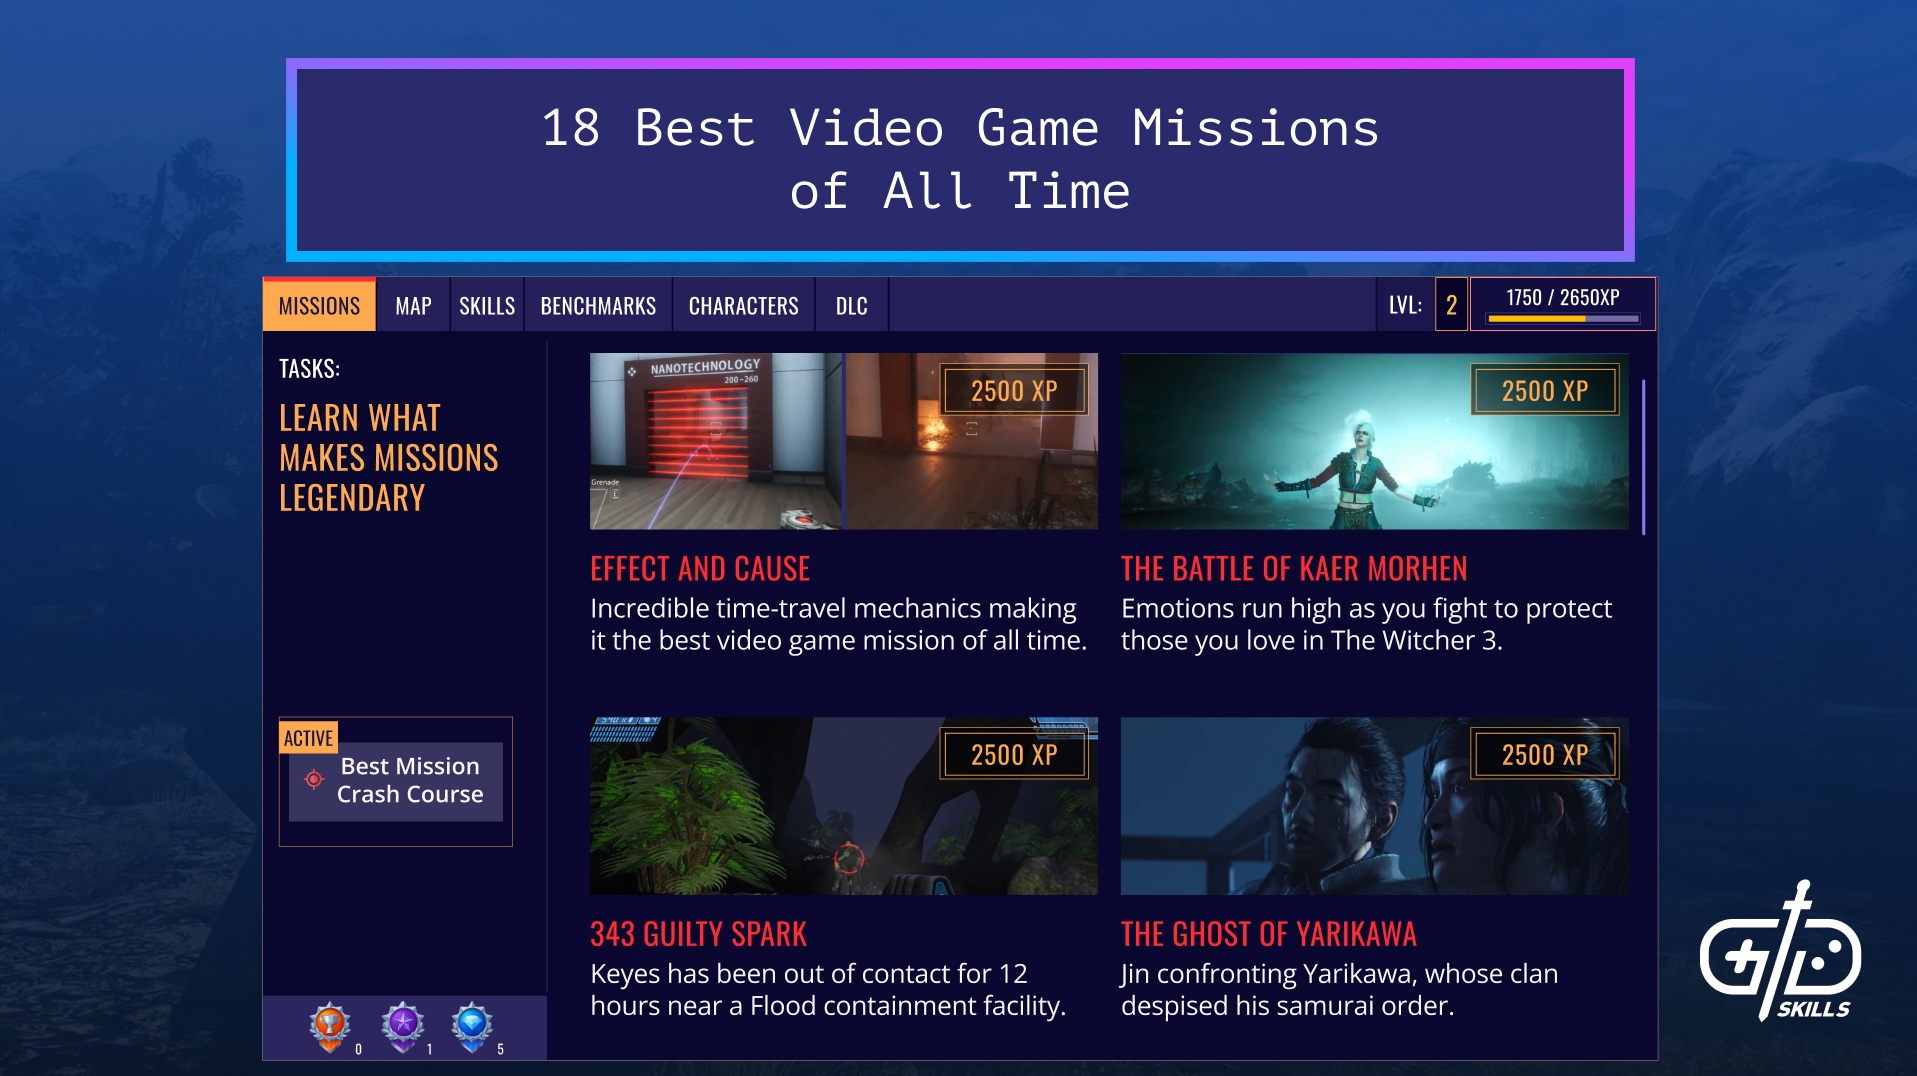Click THE BATTLE OF KAER MORHEN title
Image resolution: width=1917 pixels, height=1076 pixels.
tap(1294, 569)
